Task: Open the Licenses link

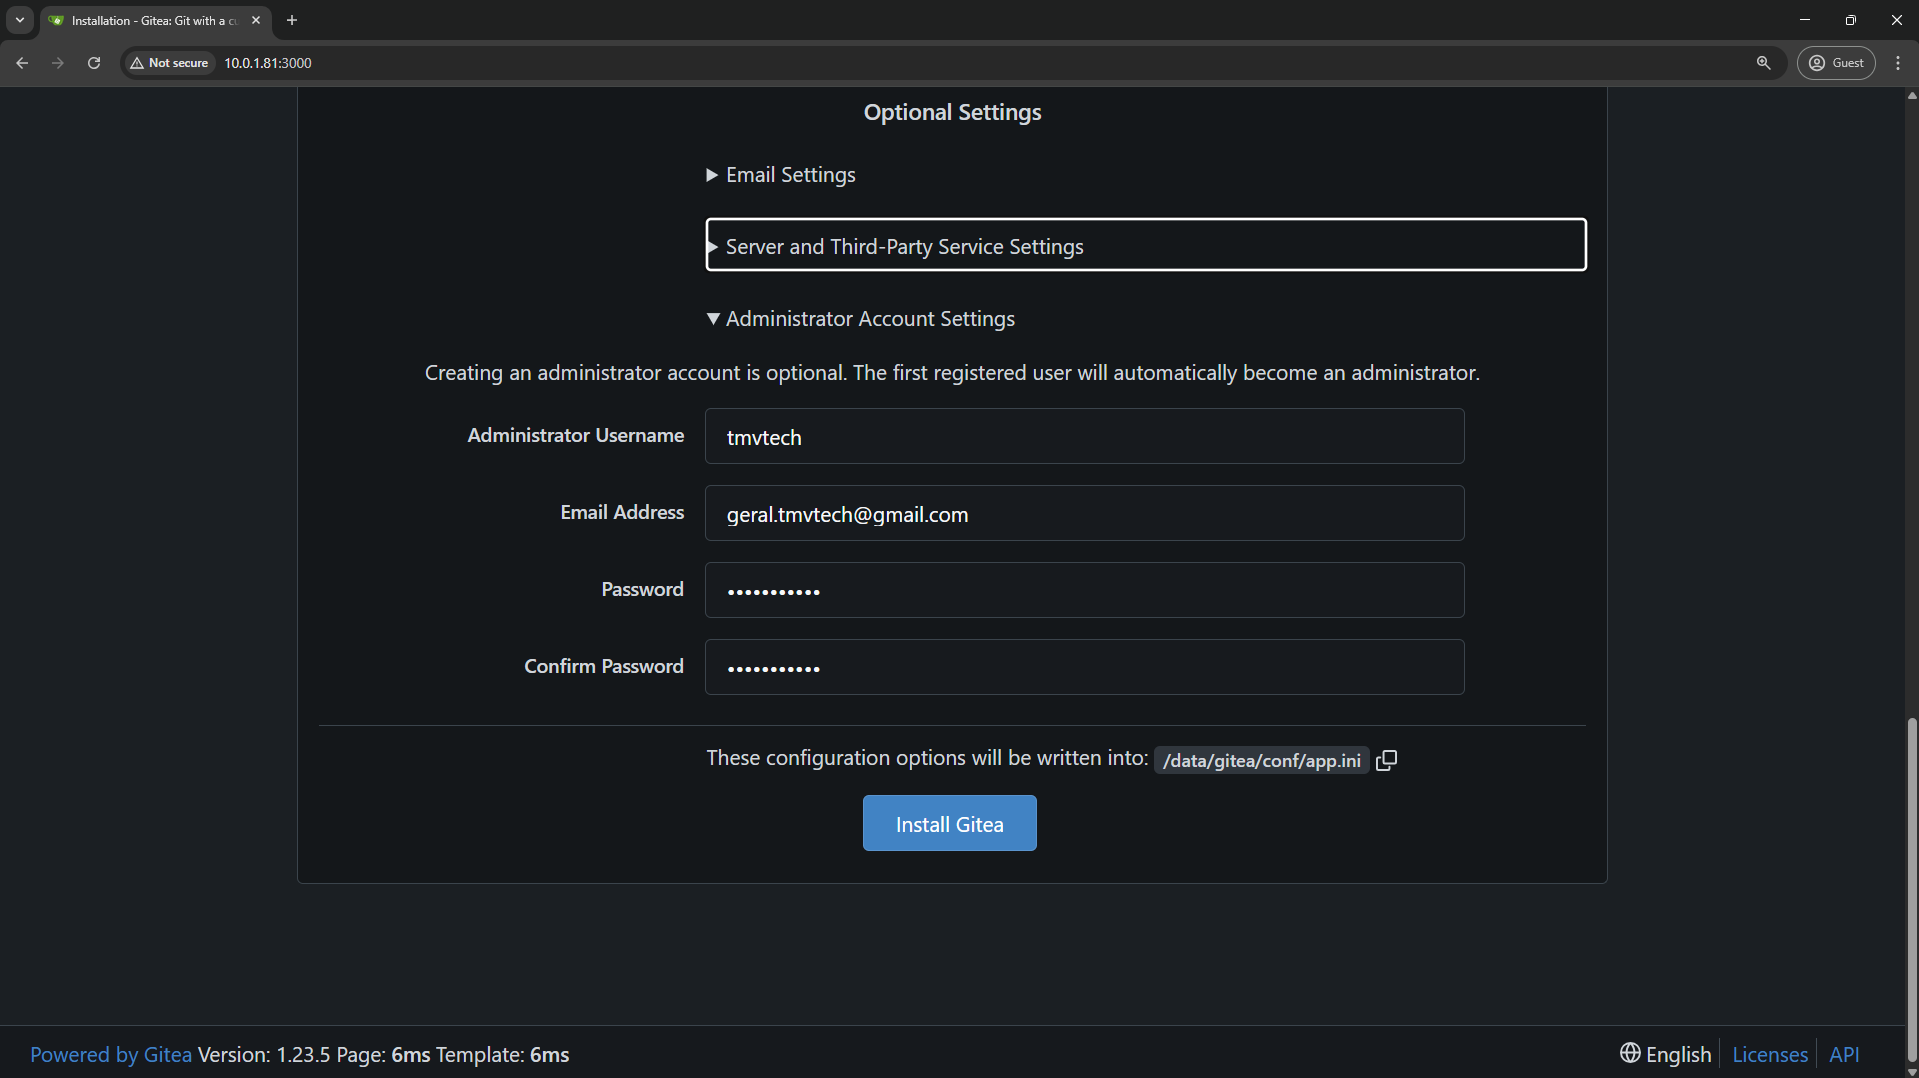Action: (1769, 1054)
